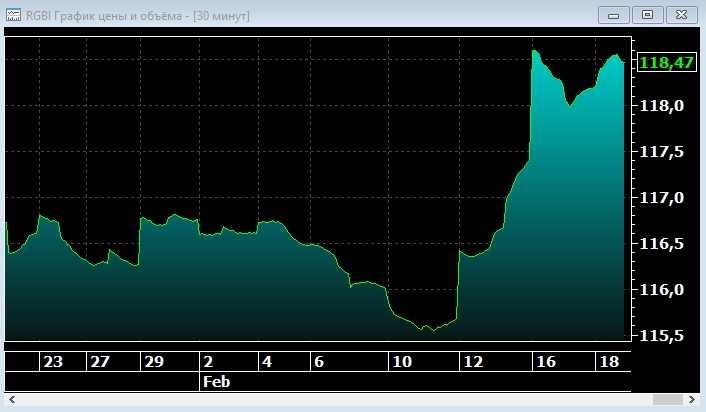This screenshot has height=412, width=706.
Task: Click the 115,5 price axis label
Action: [661, 336]
